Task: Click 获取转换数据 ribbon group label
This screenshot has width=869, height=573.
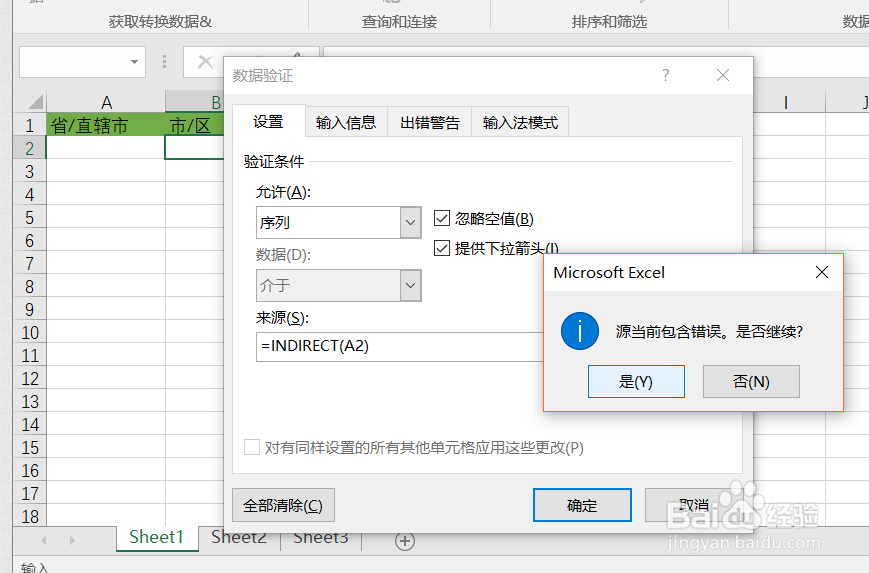Action: pyautogui.click(x=160, y=22)
